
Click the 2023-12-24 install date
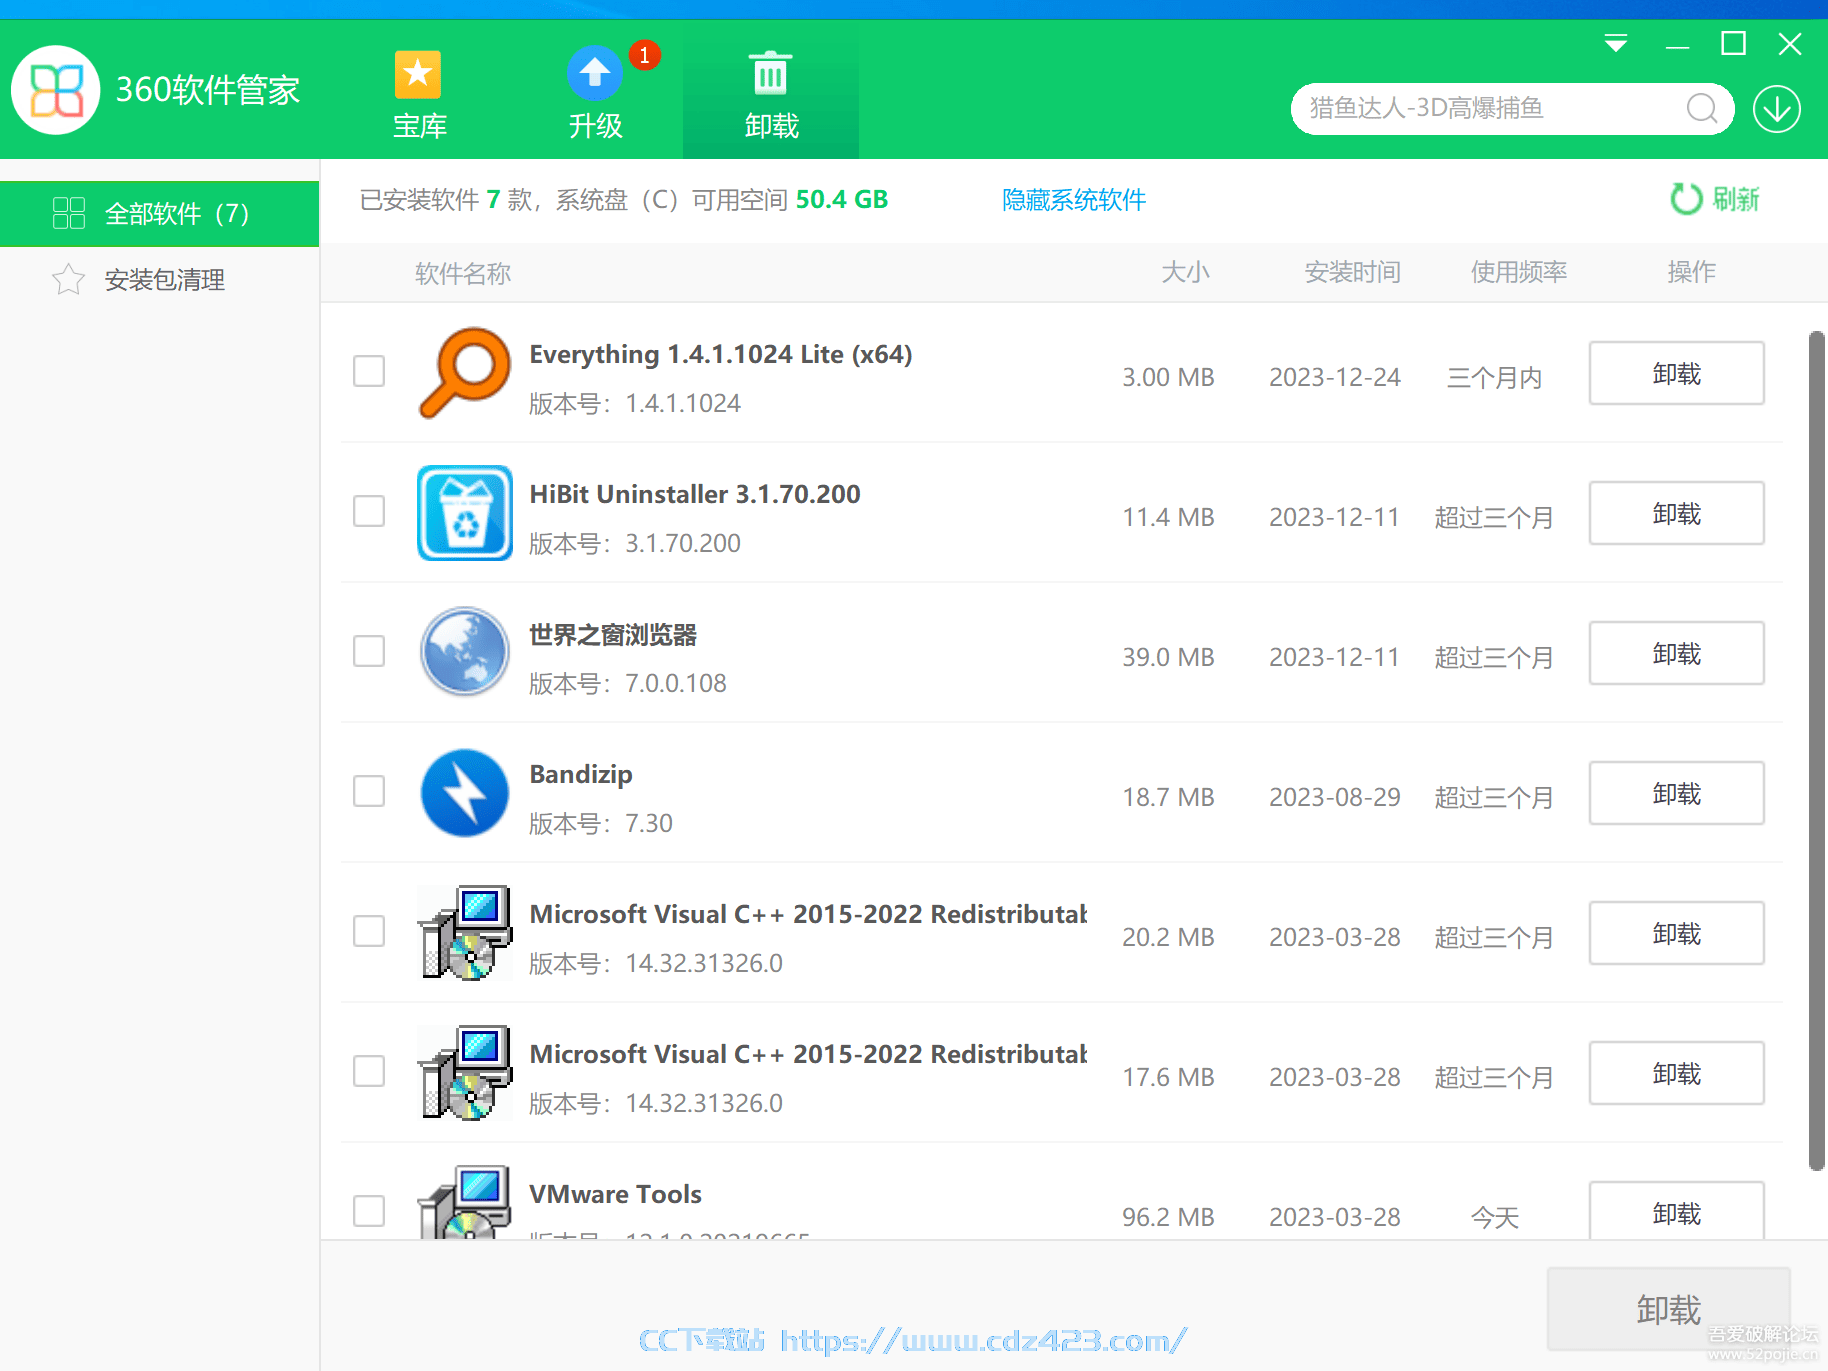pos(1335,377)
